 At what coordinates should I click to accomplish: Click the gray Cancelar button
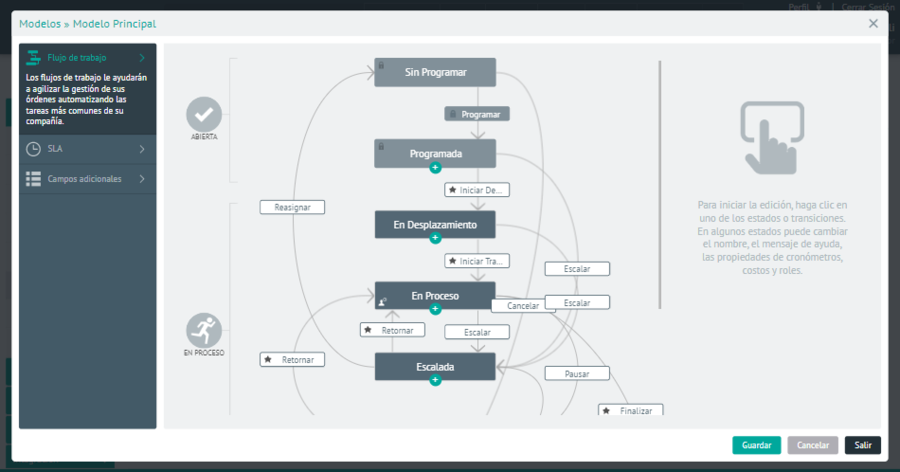[812, 445]
